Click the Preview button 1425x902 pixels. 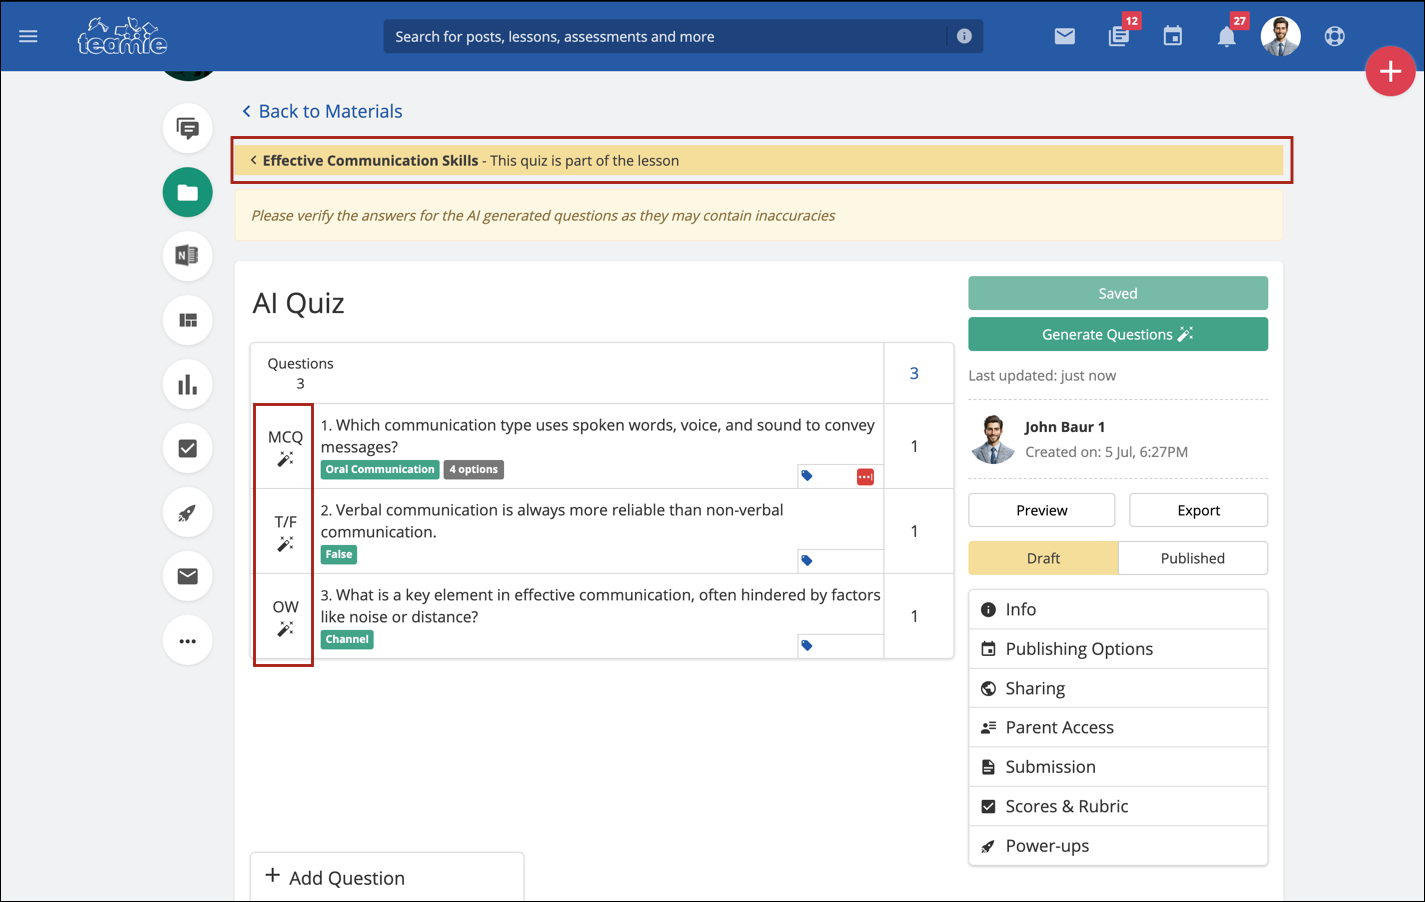pyautogui.click(x=1042, y=510)
